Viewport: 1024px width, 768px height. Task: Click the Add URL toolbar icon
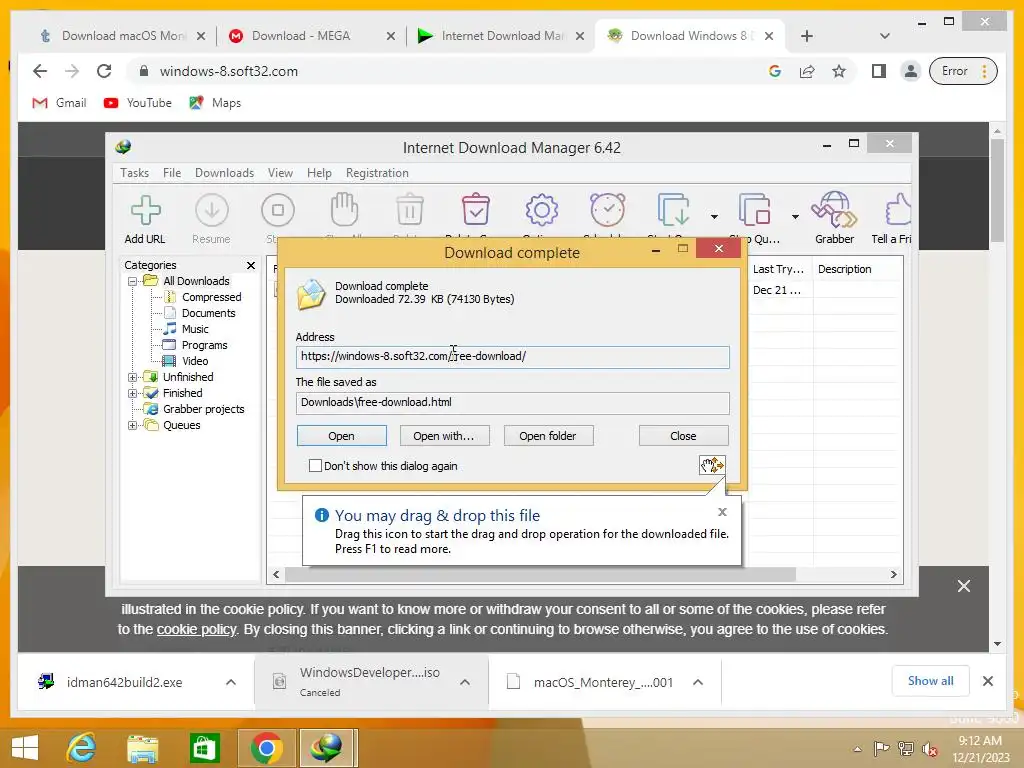[x=145, y=210]
